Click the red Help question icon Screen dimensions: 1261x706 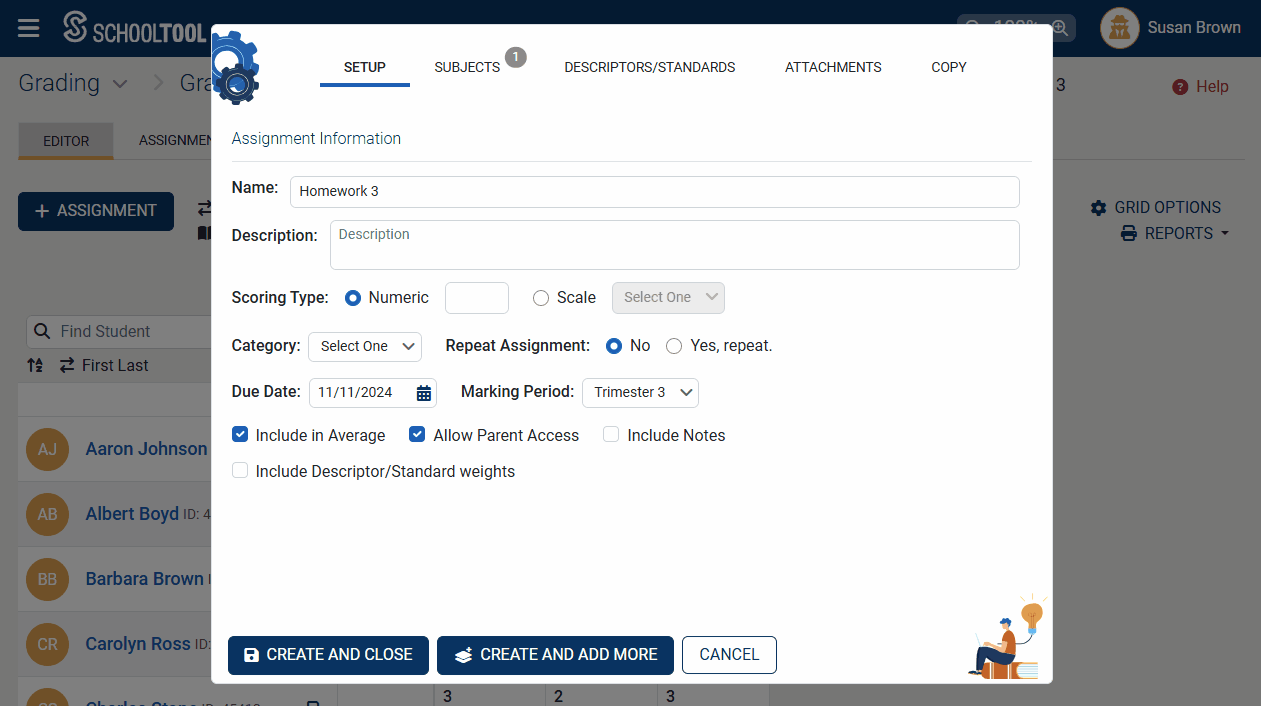[x=1180, y=87]
